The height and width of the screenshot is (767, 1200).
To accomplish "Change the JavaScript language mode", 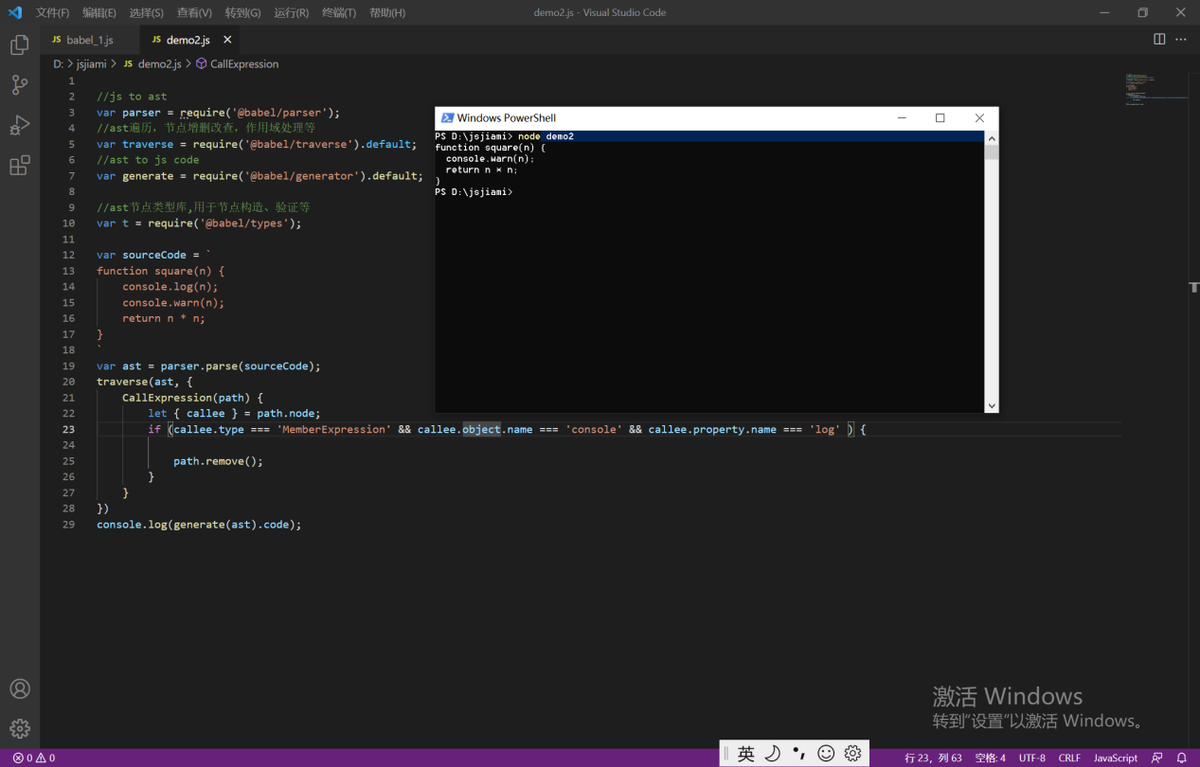I will (1115, 758).
